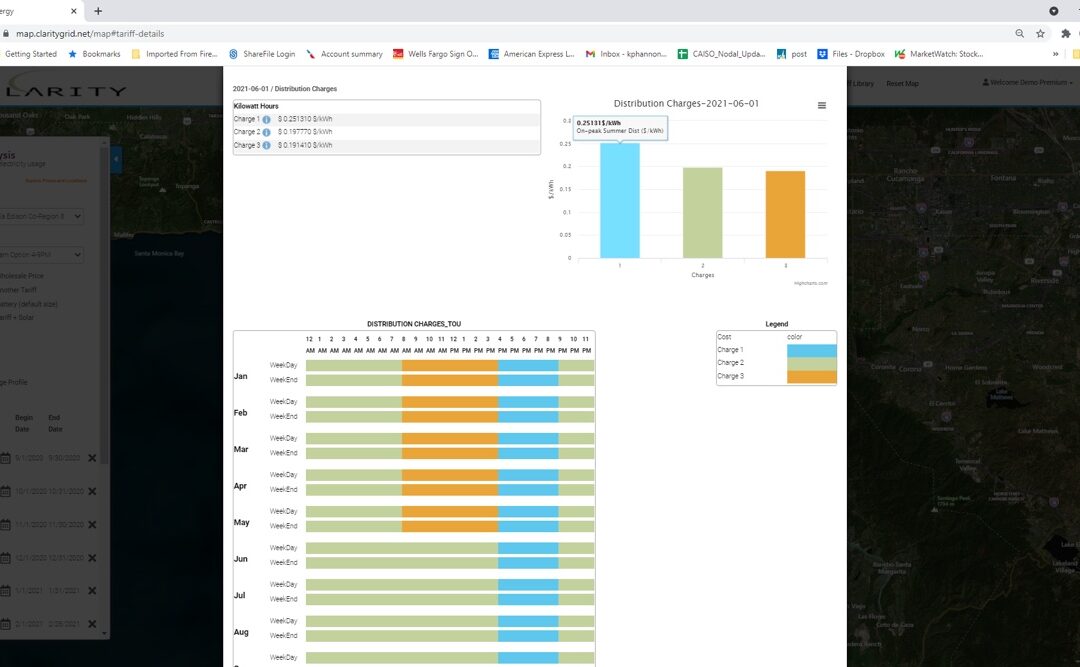Click Reset Map in the top navigation
Viewport: 1080px width, 667px height.
click(902, 83)
